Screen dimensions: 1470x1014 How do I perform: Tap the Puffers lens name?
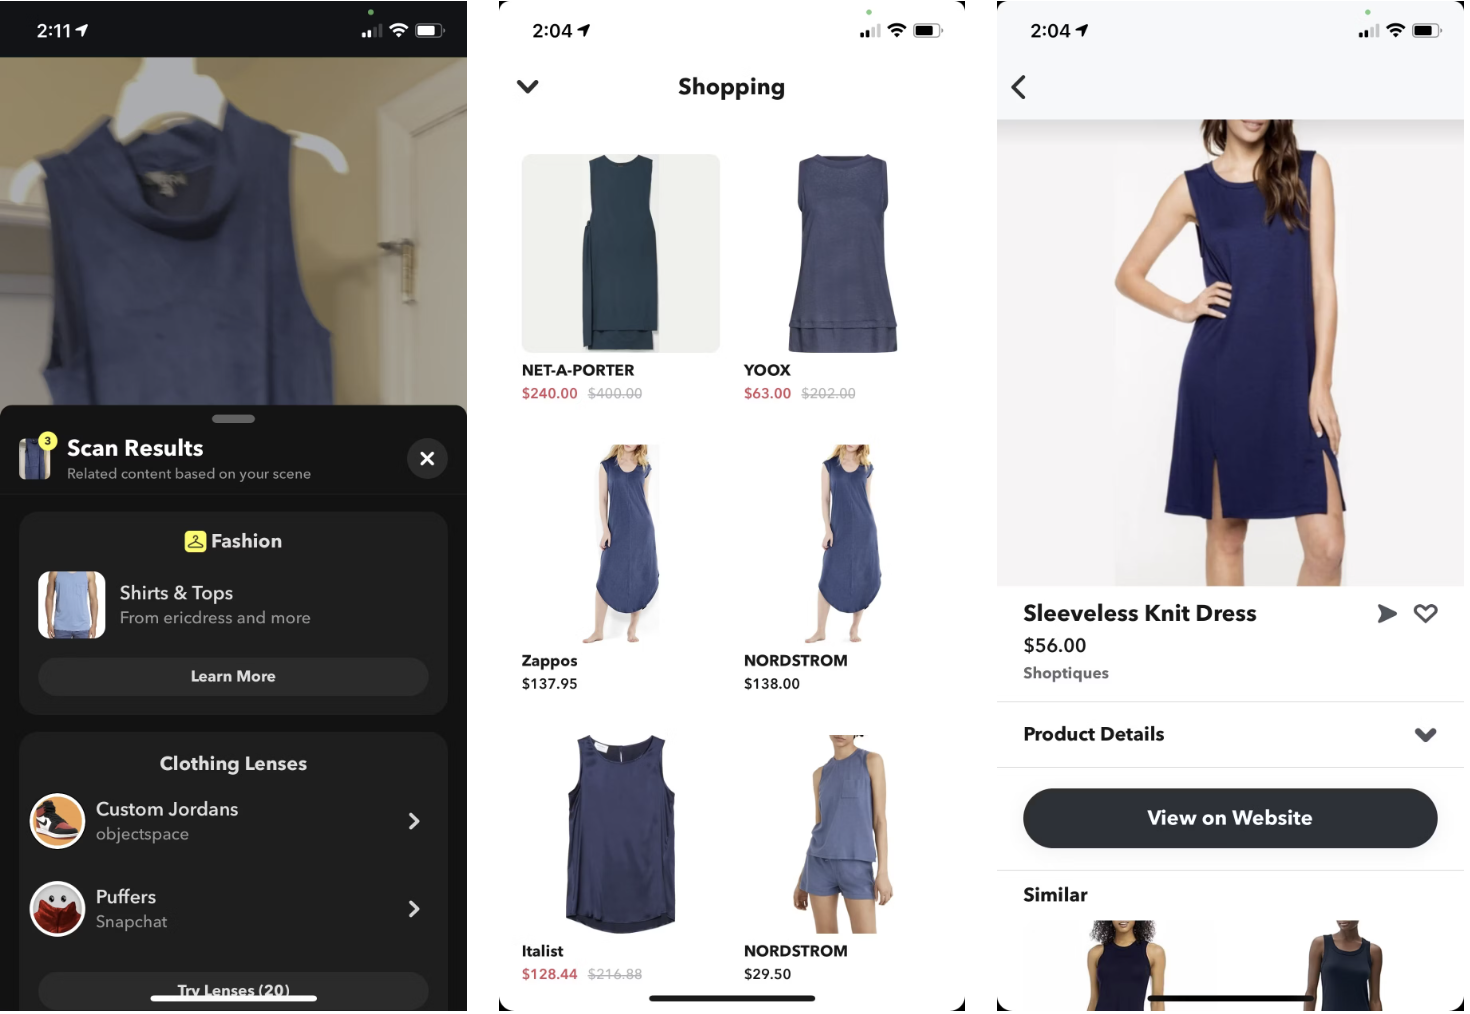(x=126, y=897)
